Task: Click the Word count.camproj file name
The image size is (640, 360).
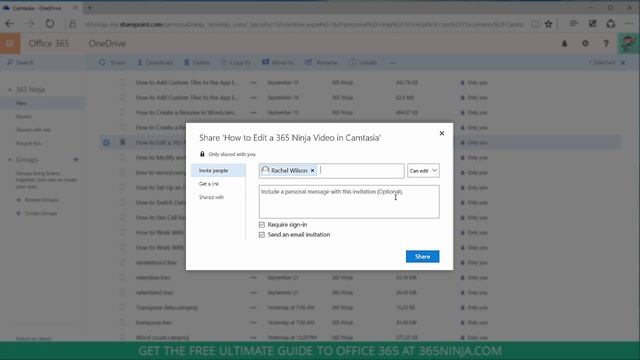Action: tap(162, 338)
